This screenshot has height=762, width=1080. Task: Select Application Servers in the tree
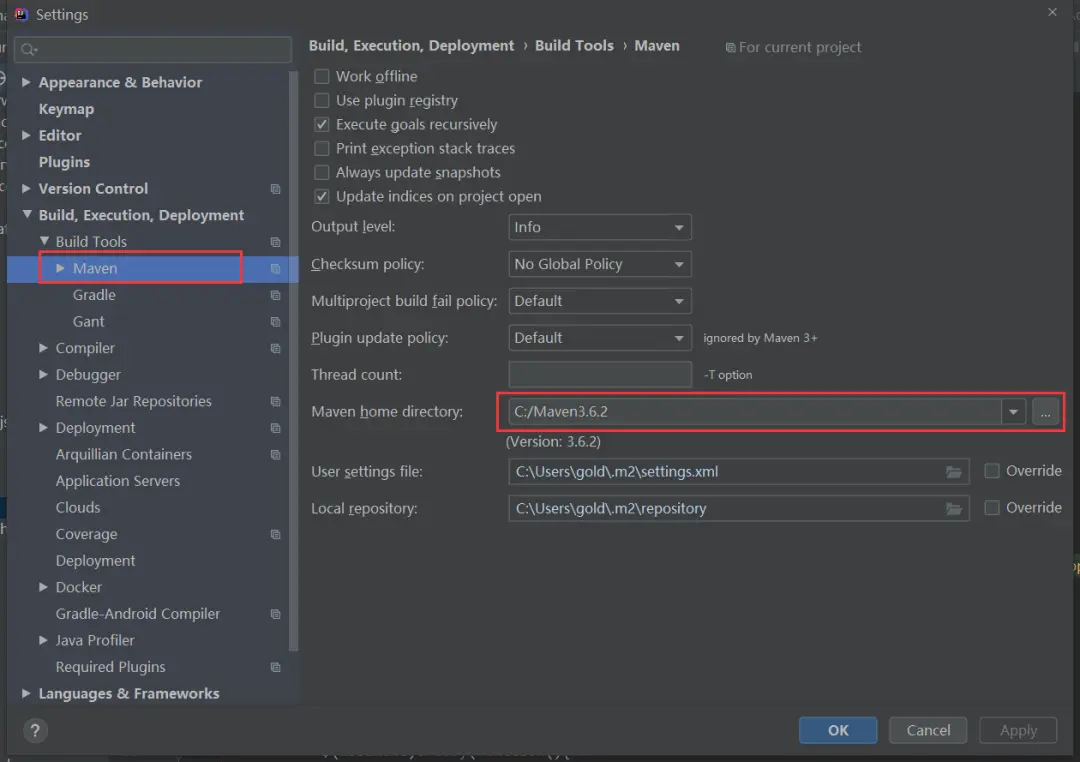(x=118, y=481)
